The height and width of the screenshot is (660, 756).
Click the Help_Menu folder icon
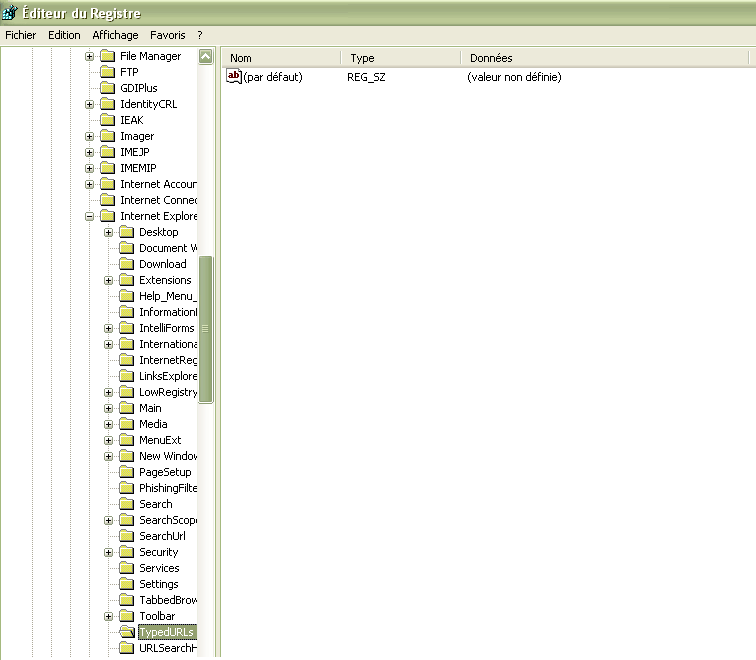127,296
